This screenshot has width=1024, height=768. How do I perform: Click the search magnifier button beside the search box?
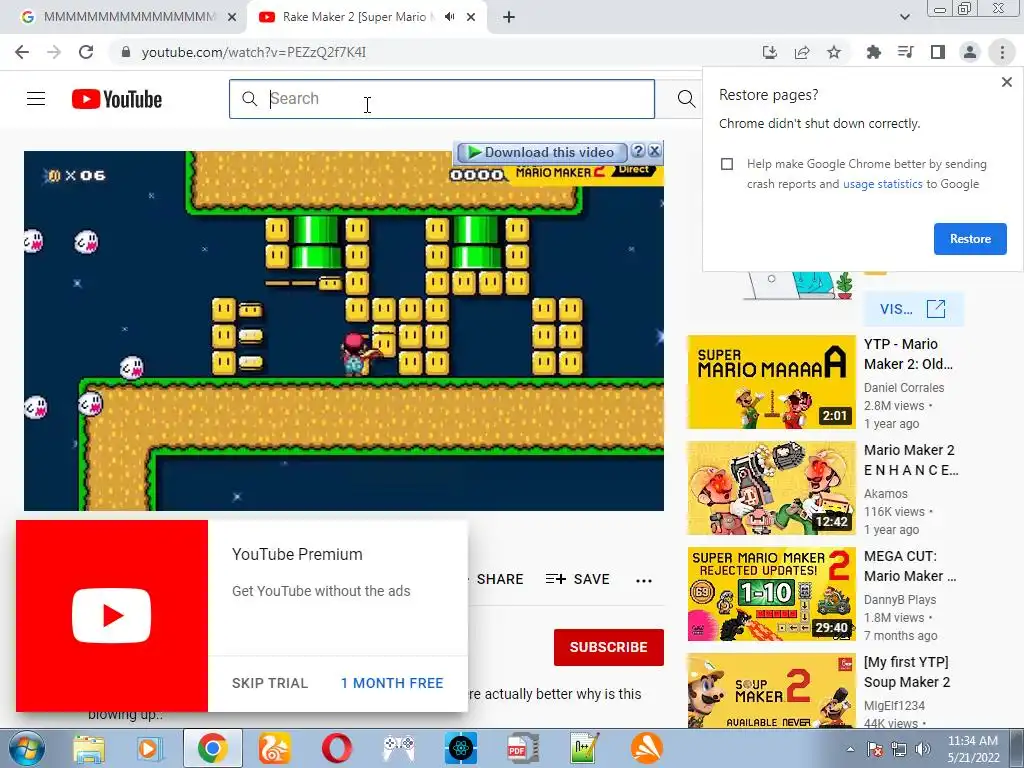686,99
